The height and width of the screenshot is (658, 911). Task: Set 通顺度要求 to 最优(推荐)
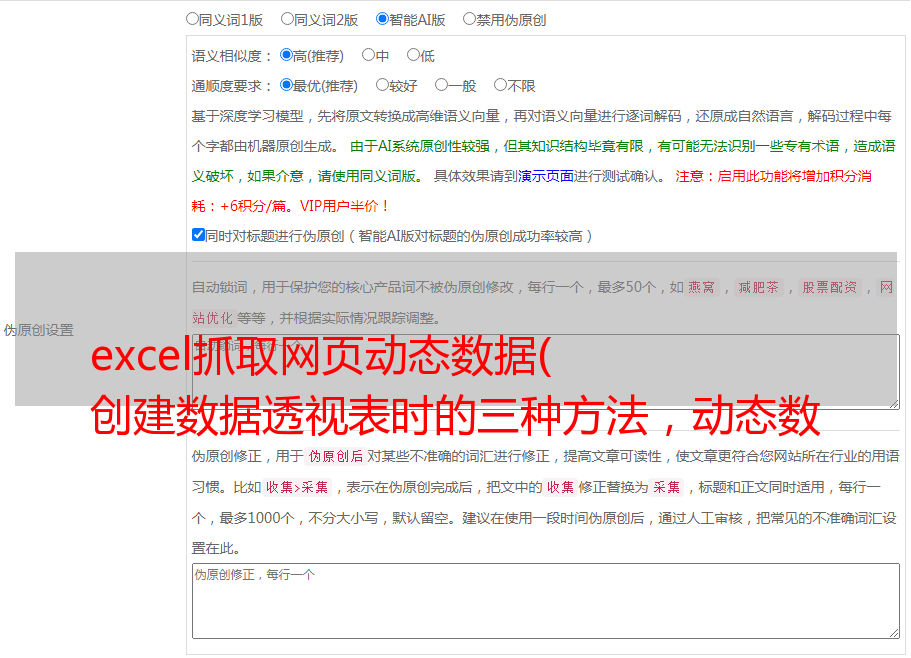tap(286, 85)
